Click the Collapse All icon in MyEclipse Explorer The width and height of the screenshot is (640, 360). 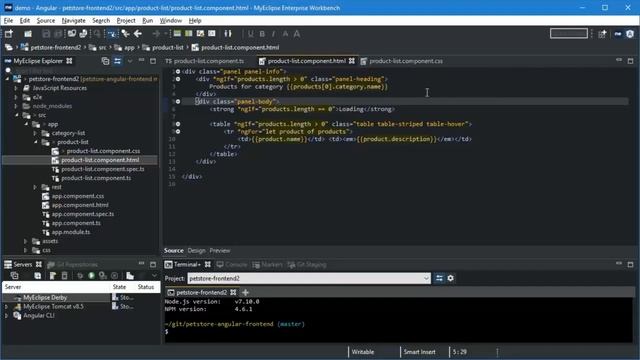click(105, 61)
